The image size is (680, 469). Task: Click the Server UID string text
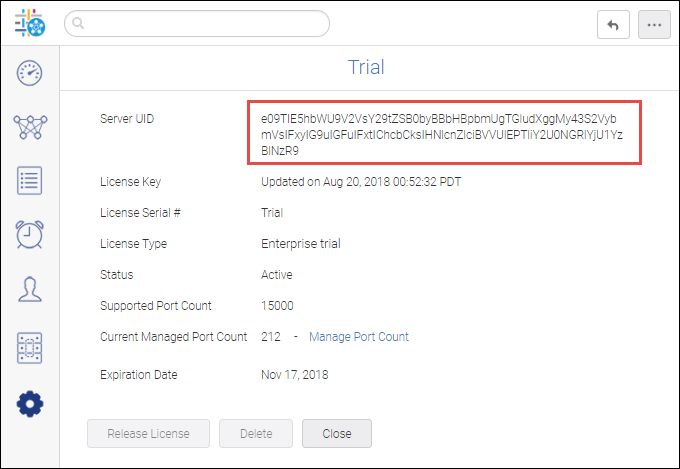[x=443, y=134]
